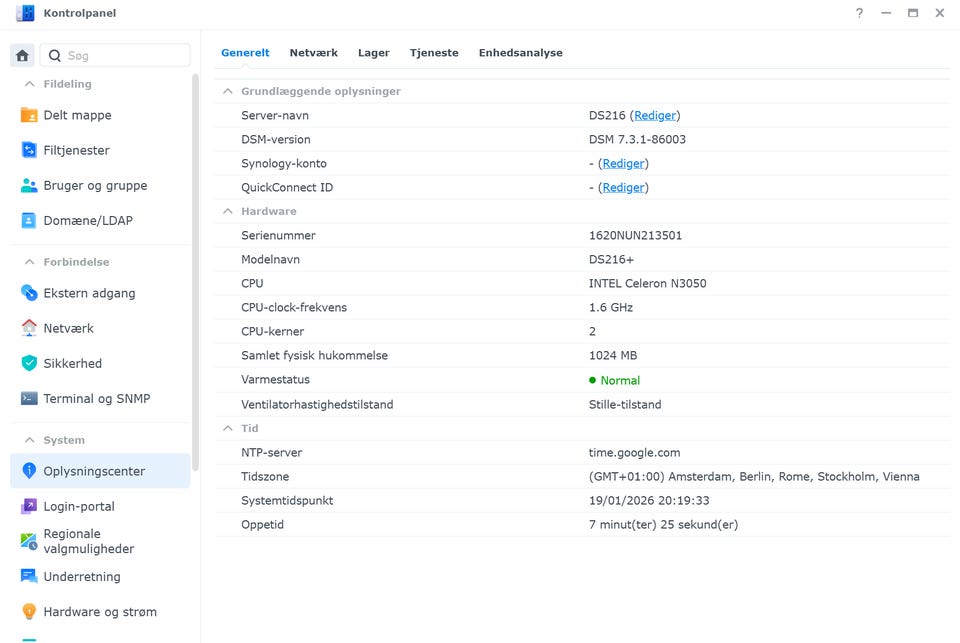Select serial number 1620NUN213501
This screenshot has width=960, height=643.
636,236
